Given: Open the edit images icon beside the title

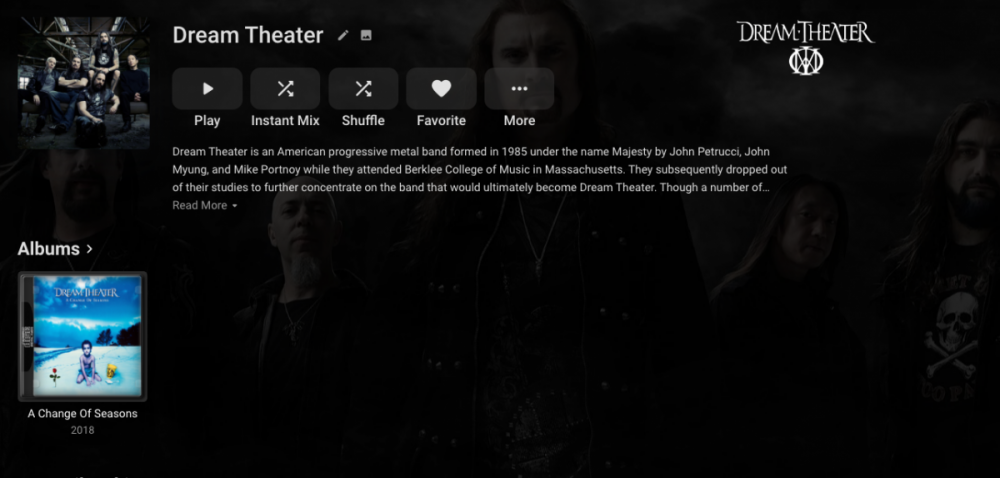Looking at the screenshot, I should click(366, 35).
